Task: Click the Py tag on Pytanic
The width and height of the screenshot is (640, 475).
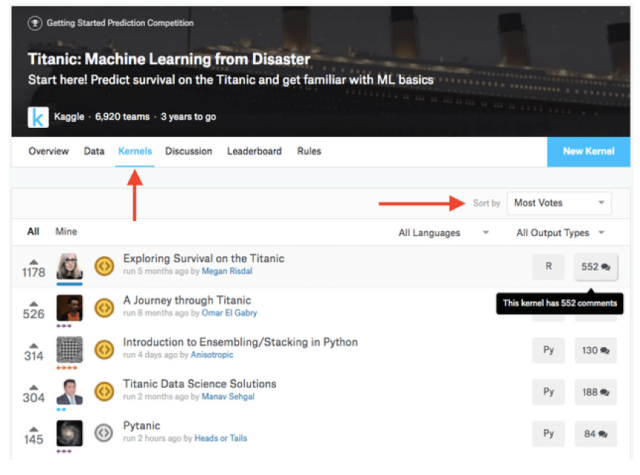Action: point(549,433)
